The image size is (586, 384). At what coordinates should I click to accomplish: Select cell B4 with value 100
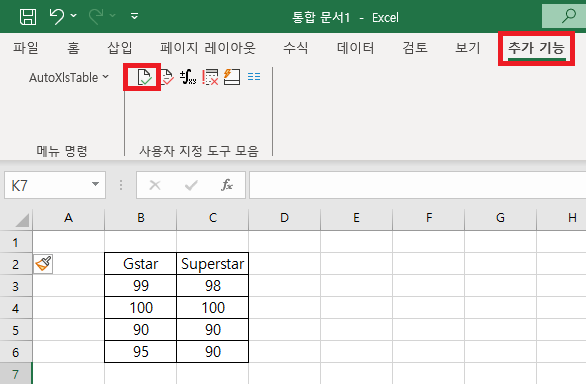coord(141,308)
